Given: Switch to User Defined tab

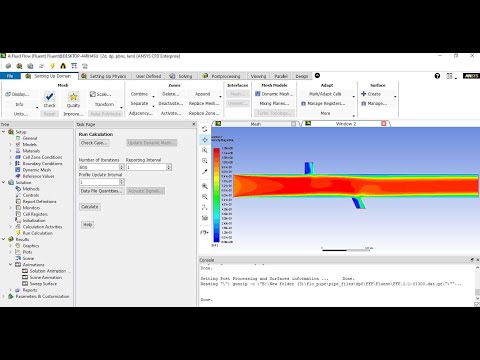Looking at the screenshot, I should (x=148, y=76).
